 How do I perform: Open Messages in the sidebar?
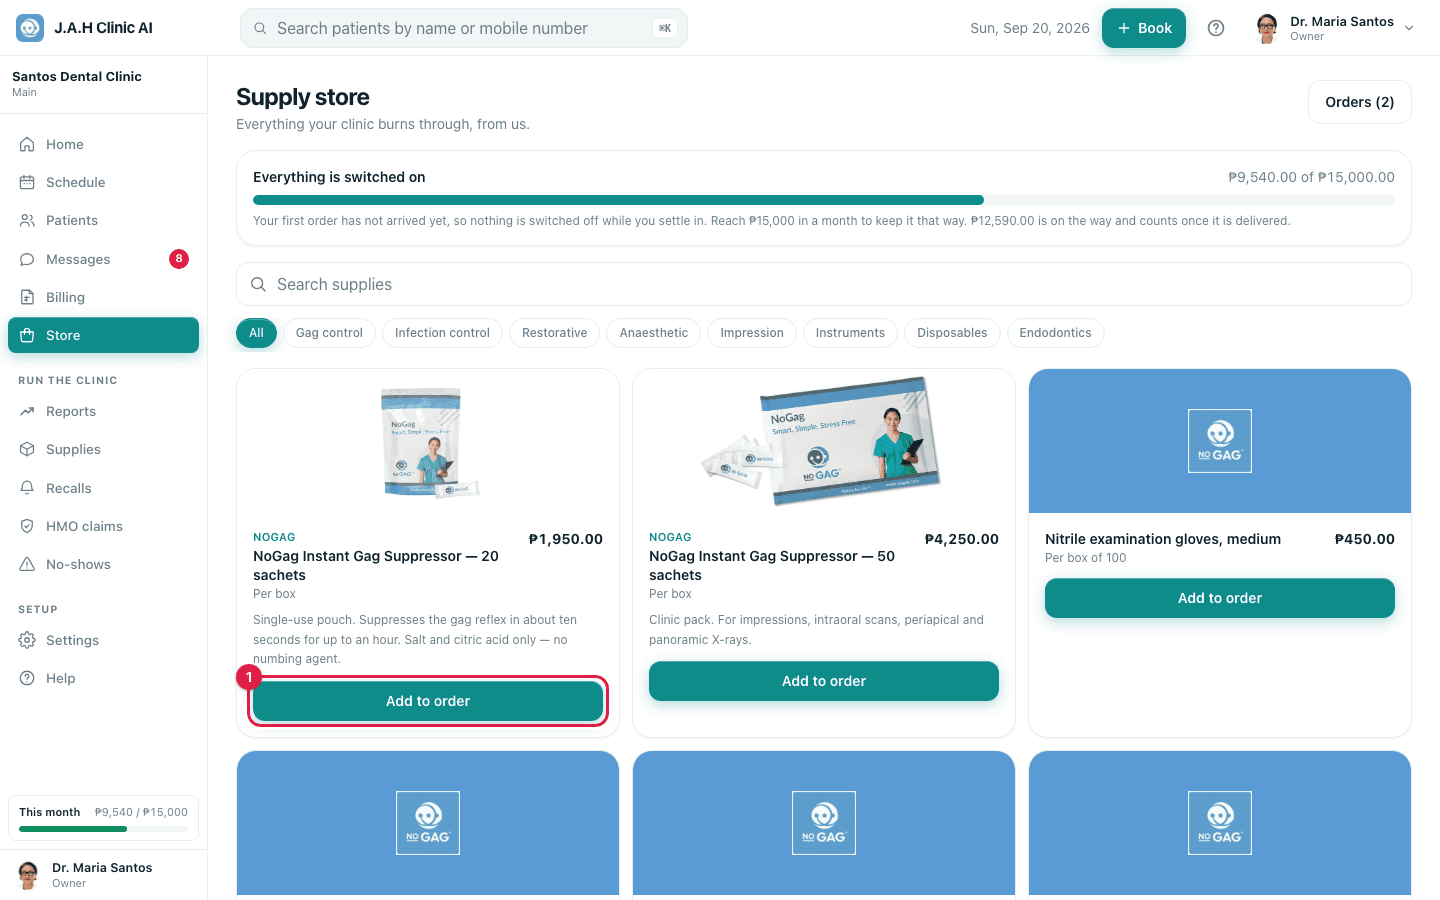[103, 259]
